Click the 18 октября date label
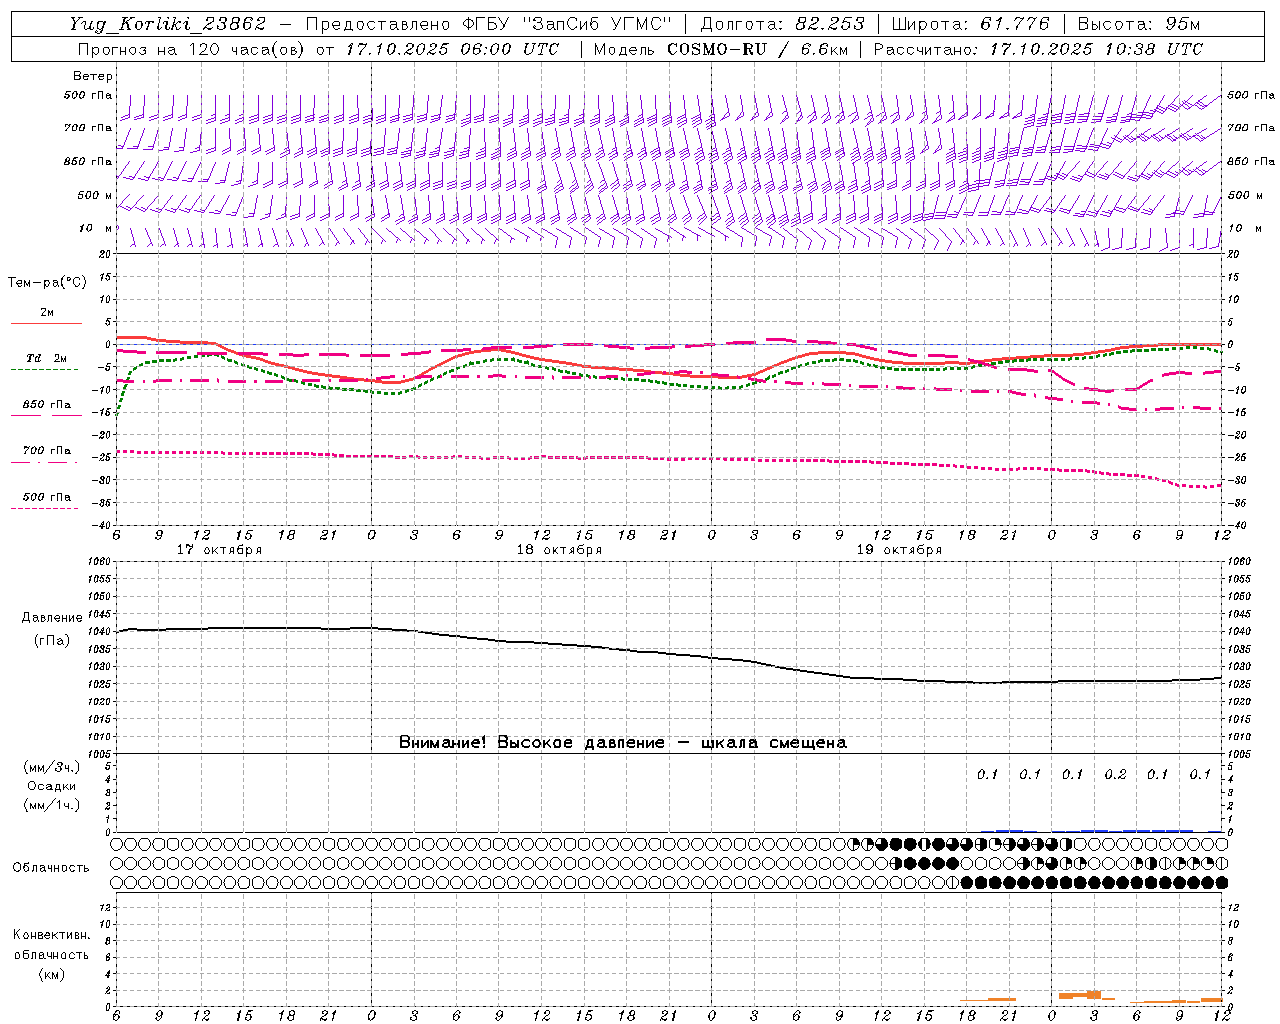Viewport: 1280px width, 1024px height. [559, 550]
